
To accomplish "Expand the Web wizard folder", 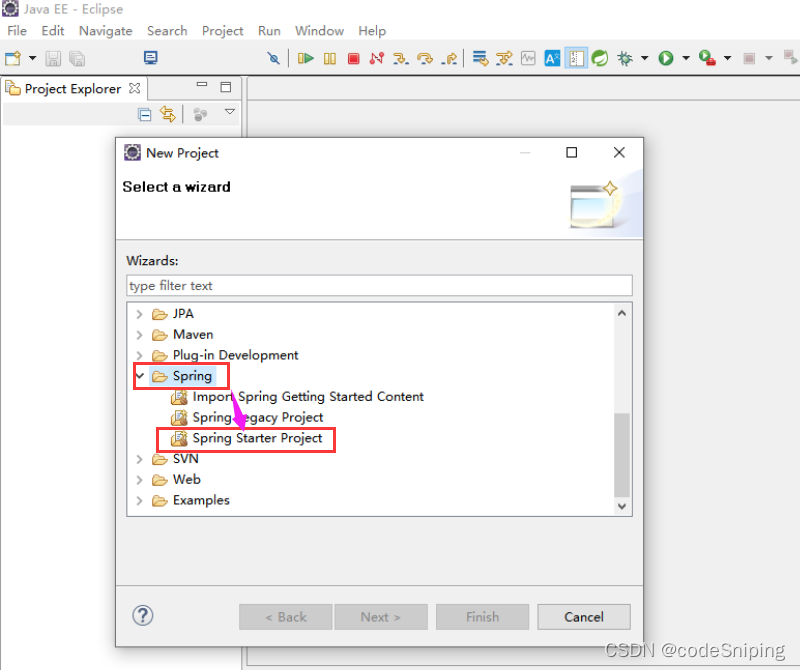I will pos(139,480).
